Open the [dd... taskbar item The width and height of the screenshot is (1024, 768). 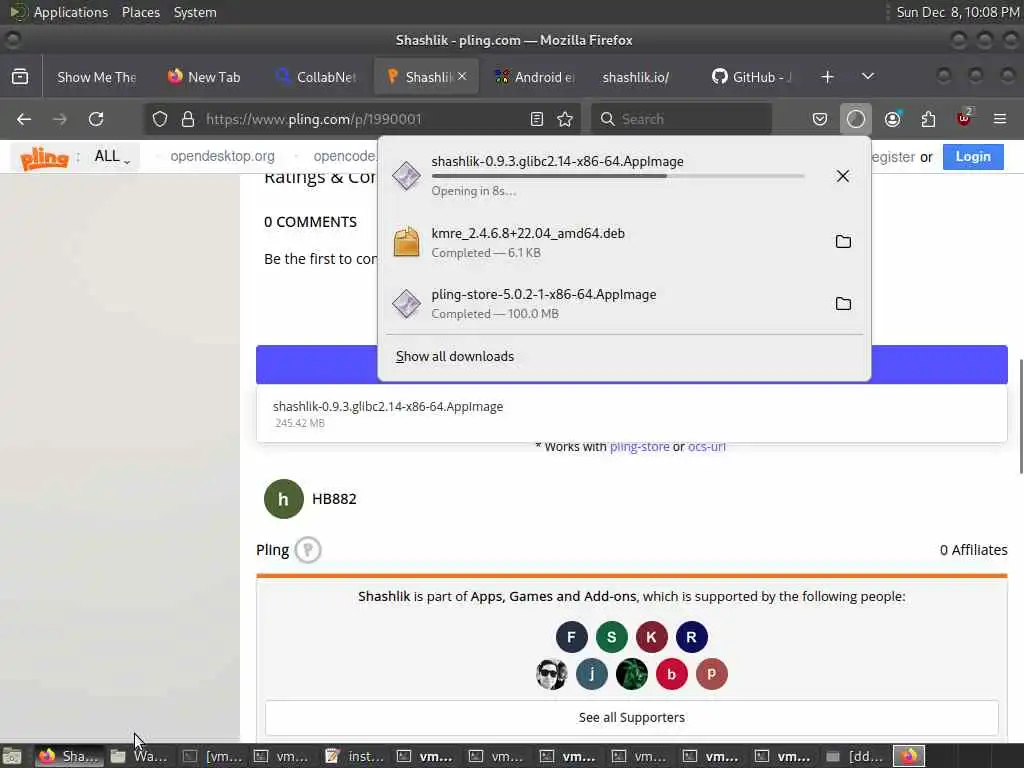tap(855, 756)
